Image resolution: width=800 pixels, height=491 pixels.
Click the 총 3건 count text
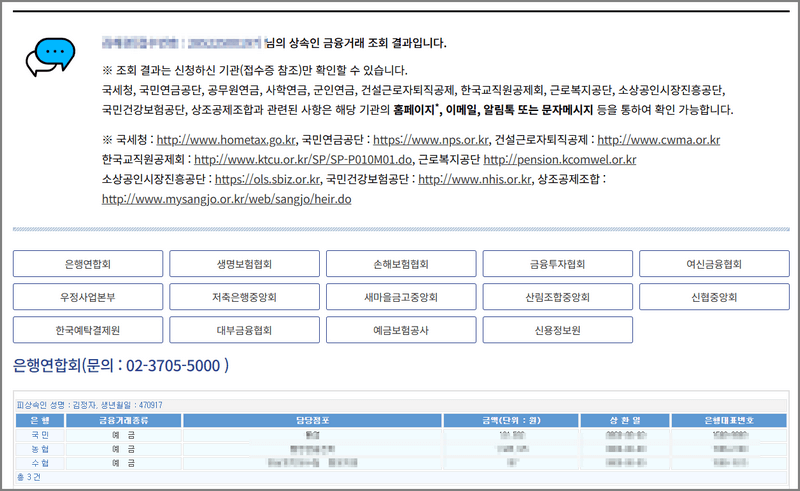click(29, 477)
